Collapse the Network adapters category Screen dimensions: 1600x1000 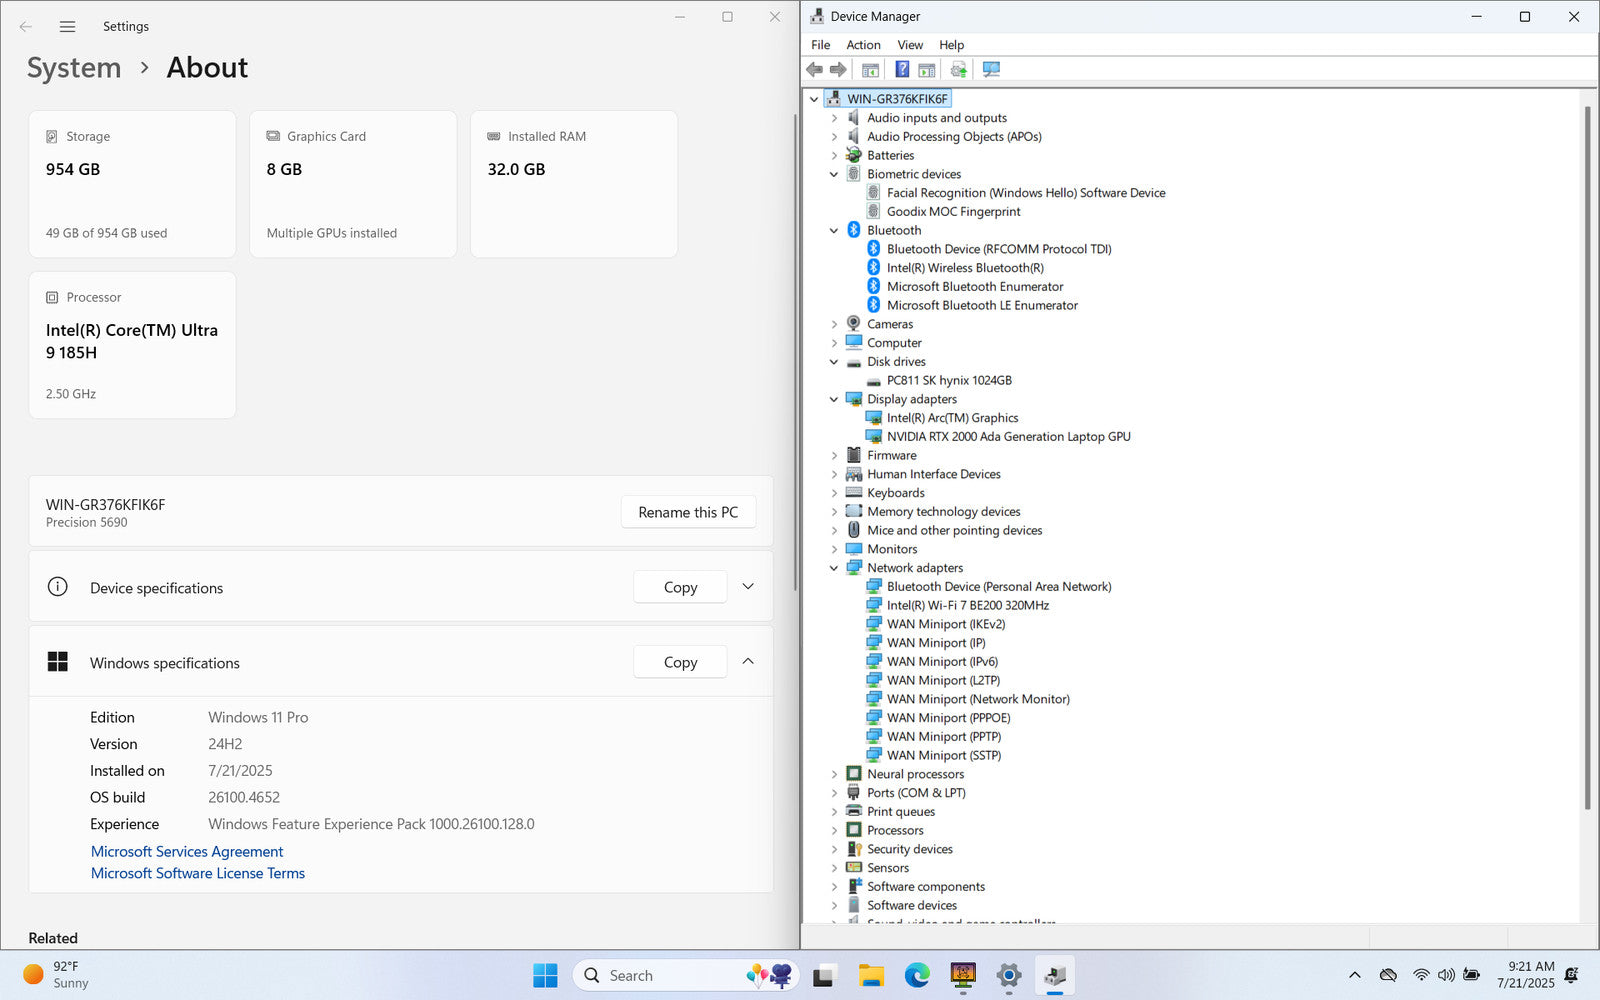pyautogui.click(x=834, y=568)
